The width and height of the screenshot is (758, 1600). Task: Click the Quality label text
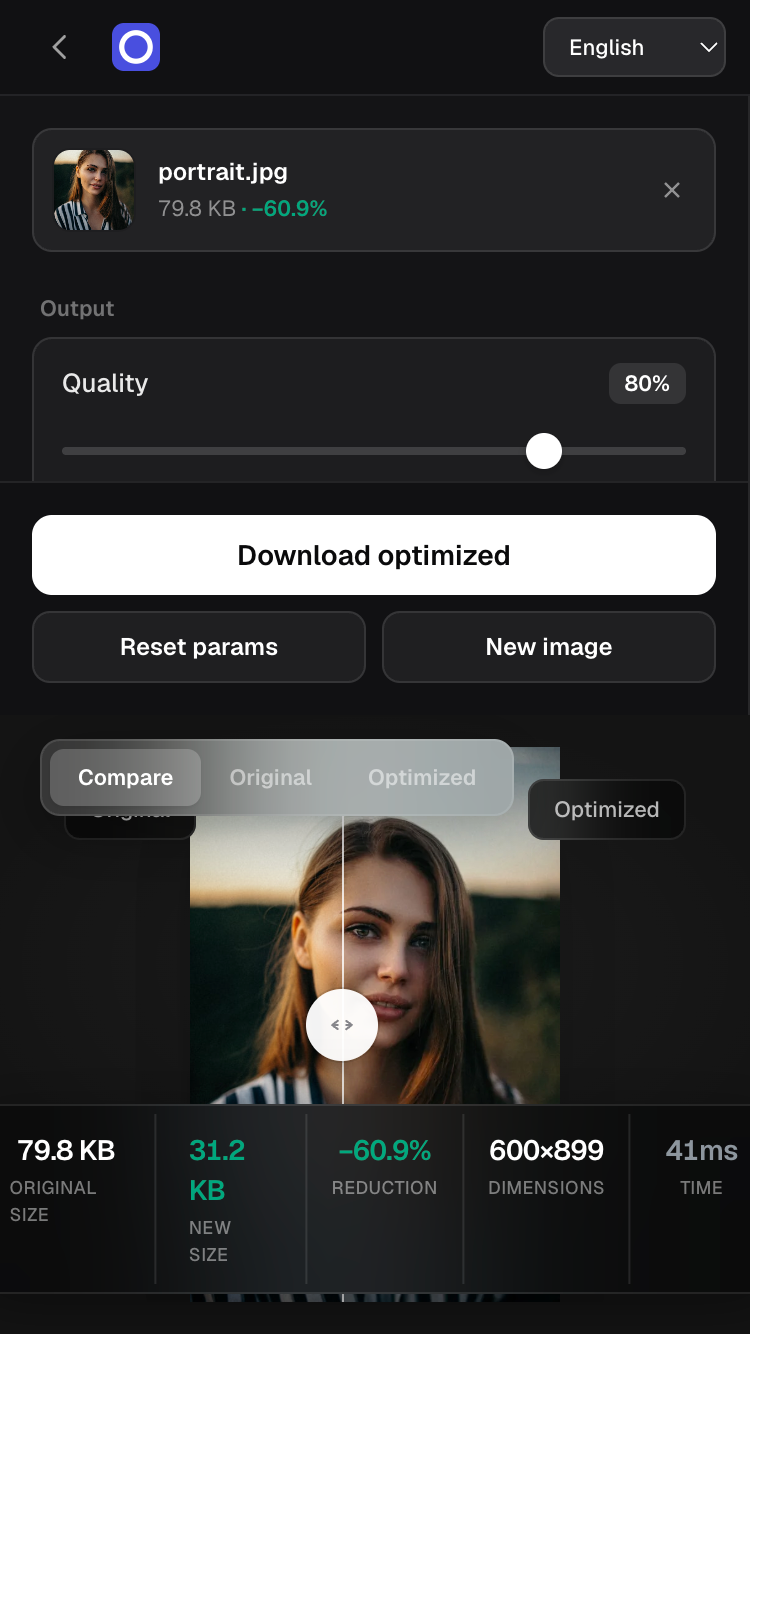point(105,383)
